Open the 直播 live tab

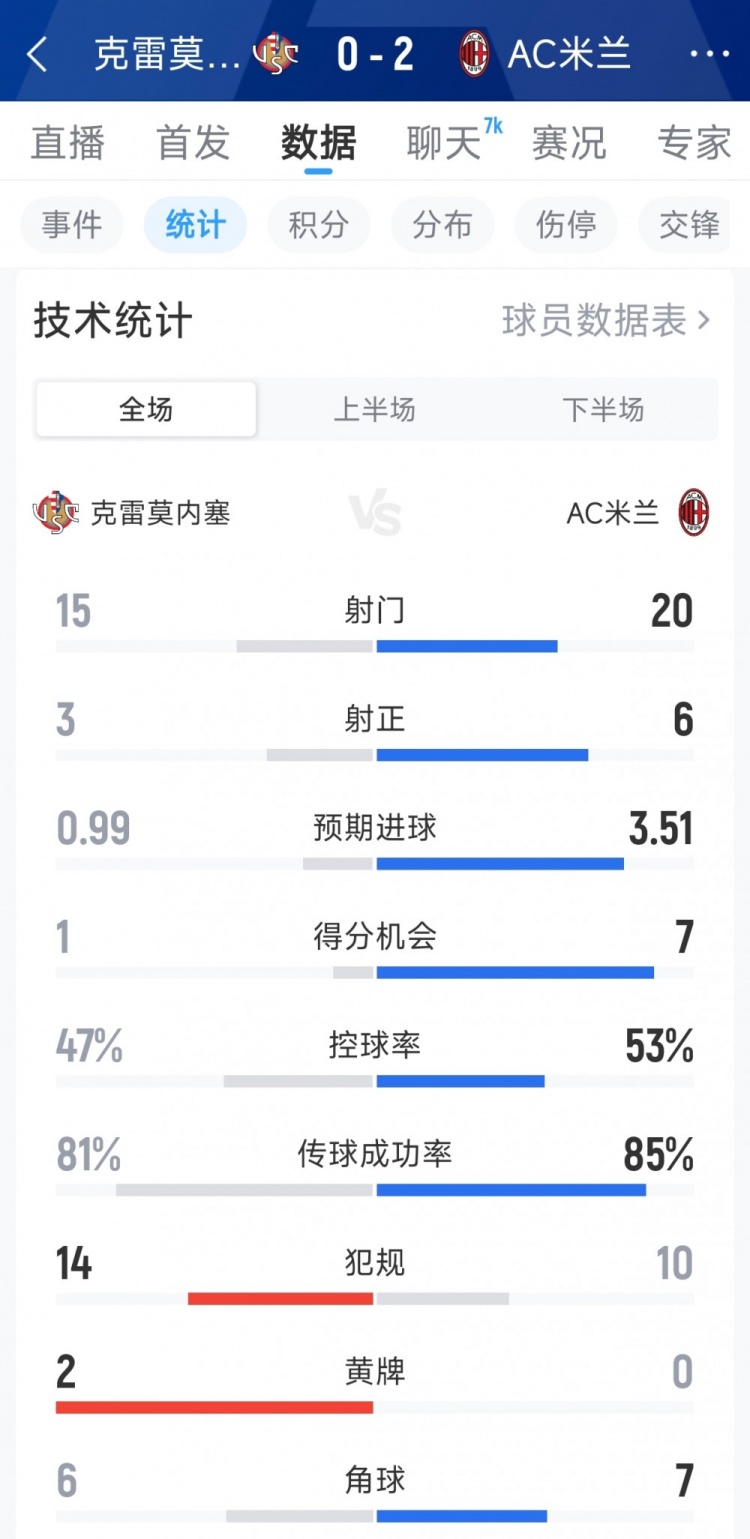(x=67, y=143)
